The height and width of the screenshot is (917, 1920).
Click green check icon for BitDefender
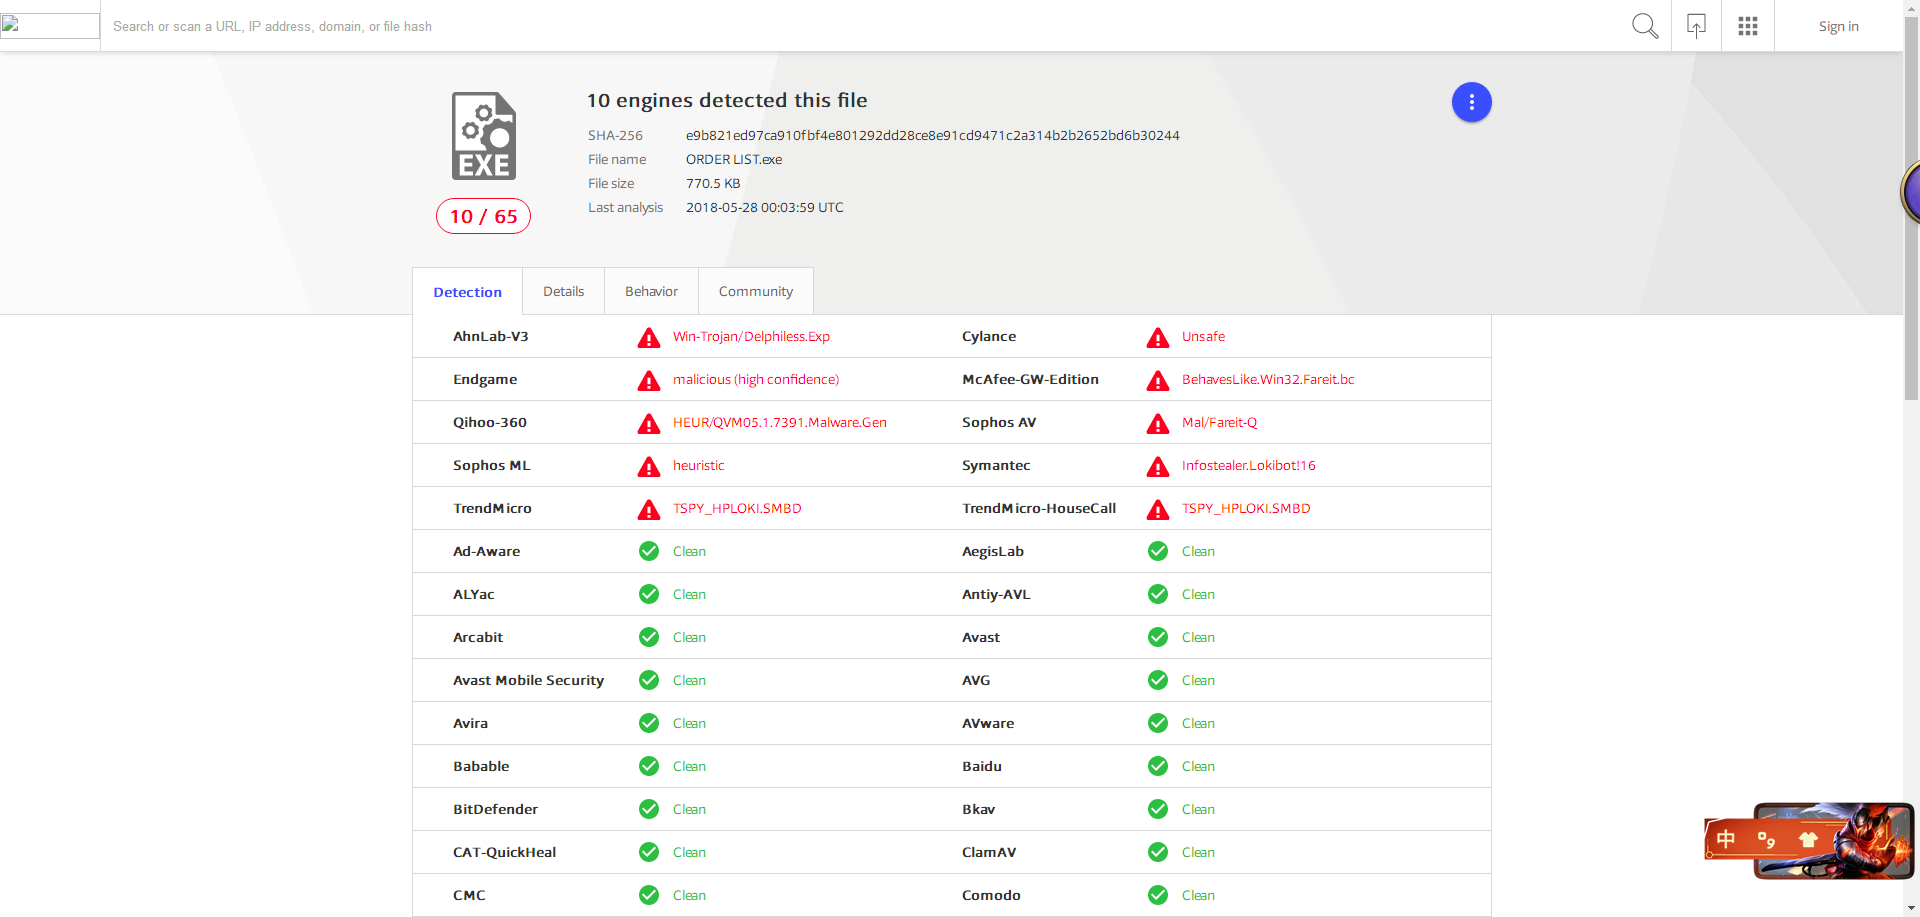point(649,809)
